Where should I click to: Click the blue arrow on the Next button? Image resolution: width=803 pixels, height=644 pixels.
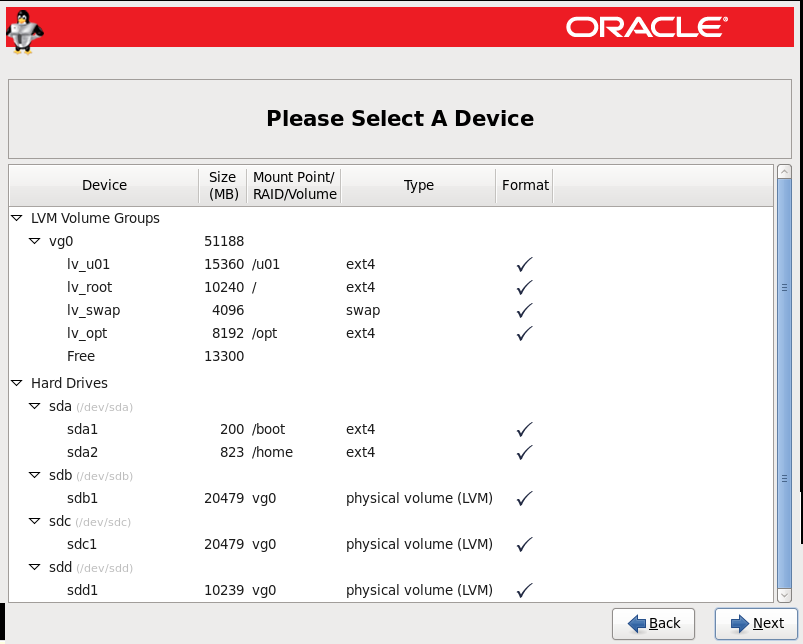(x=739, y=624)
